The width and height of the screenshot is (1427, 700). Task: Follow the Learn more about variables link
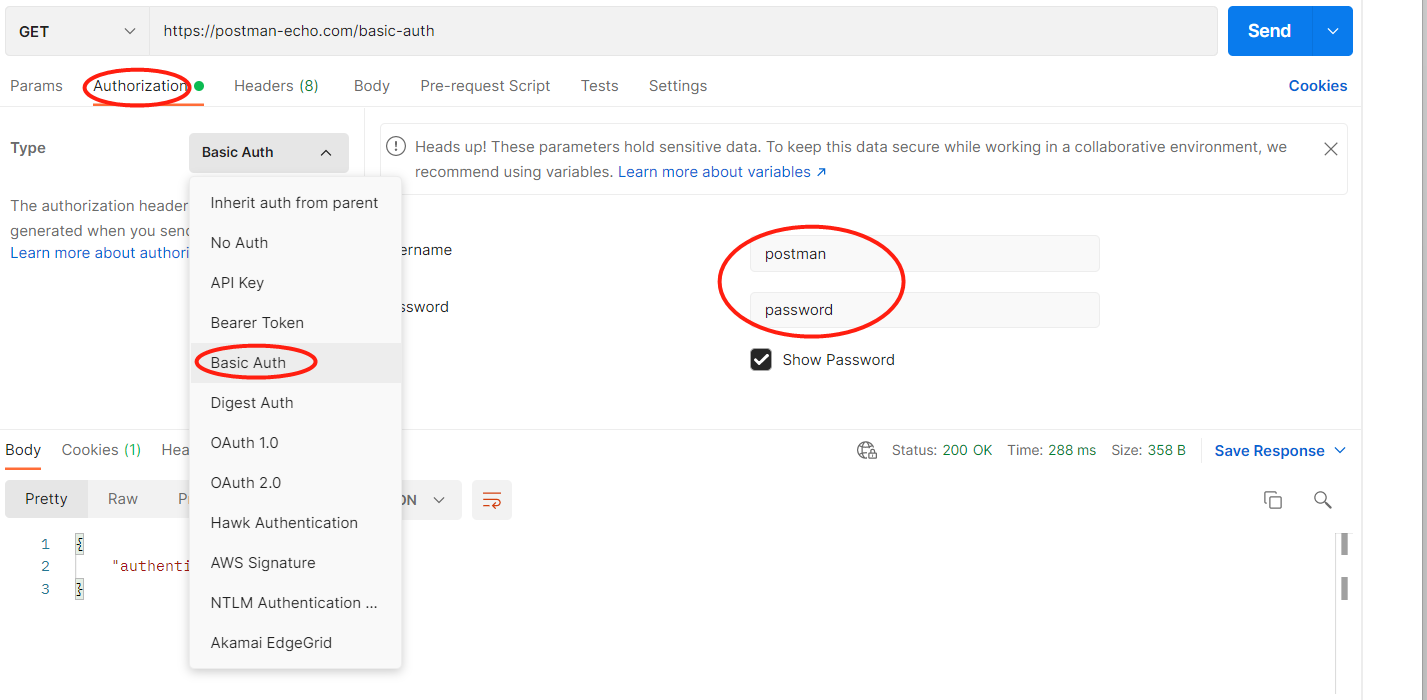tap(722, 172)
